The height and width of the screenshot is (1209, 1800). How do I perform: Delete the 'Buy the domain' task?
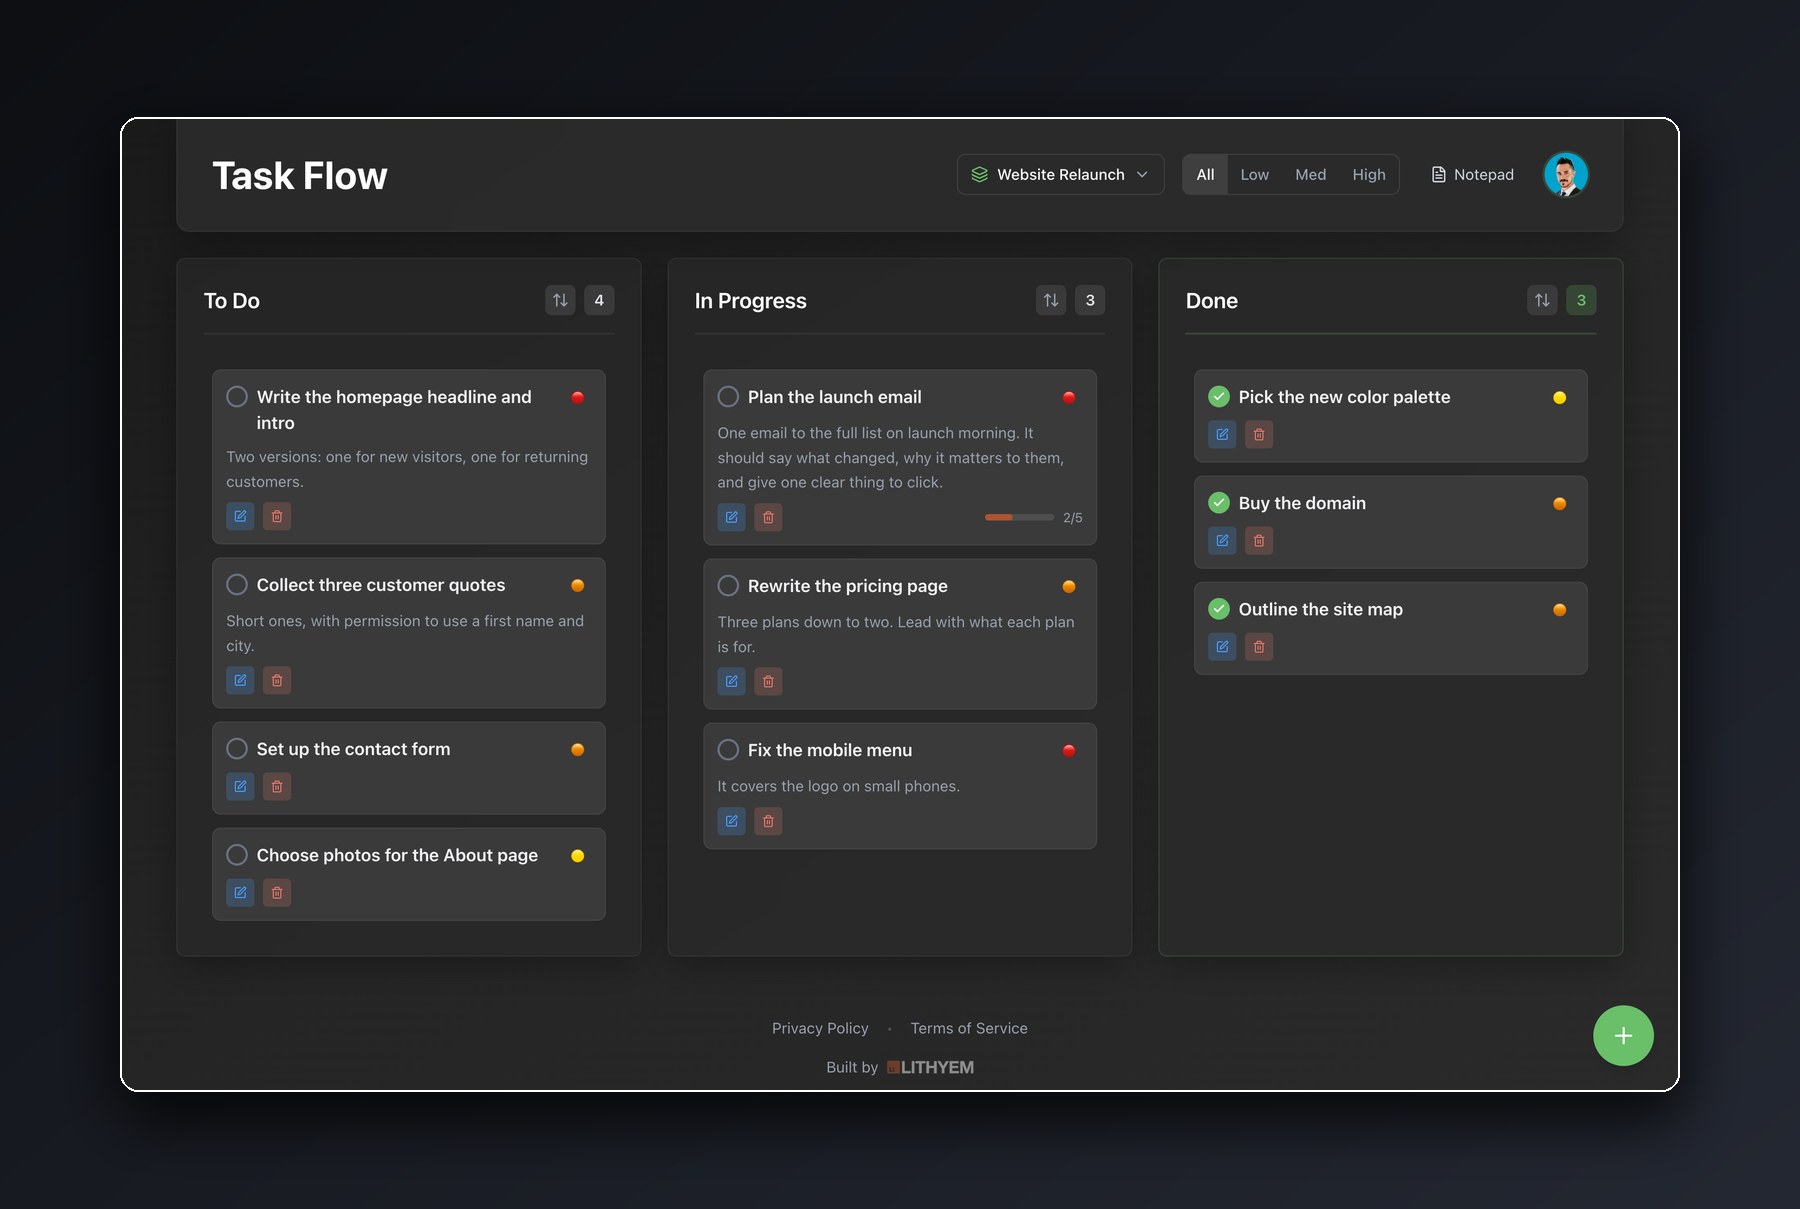pyautogui.click(x=1259, y=541)
